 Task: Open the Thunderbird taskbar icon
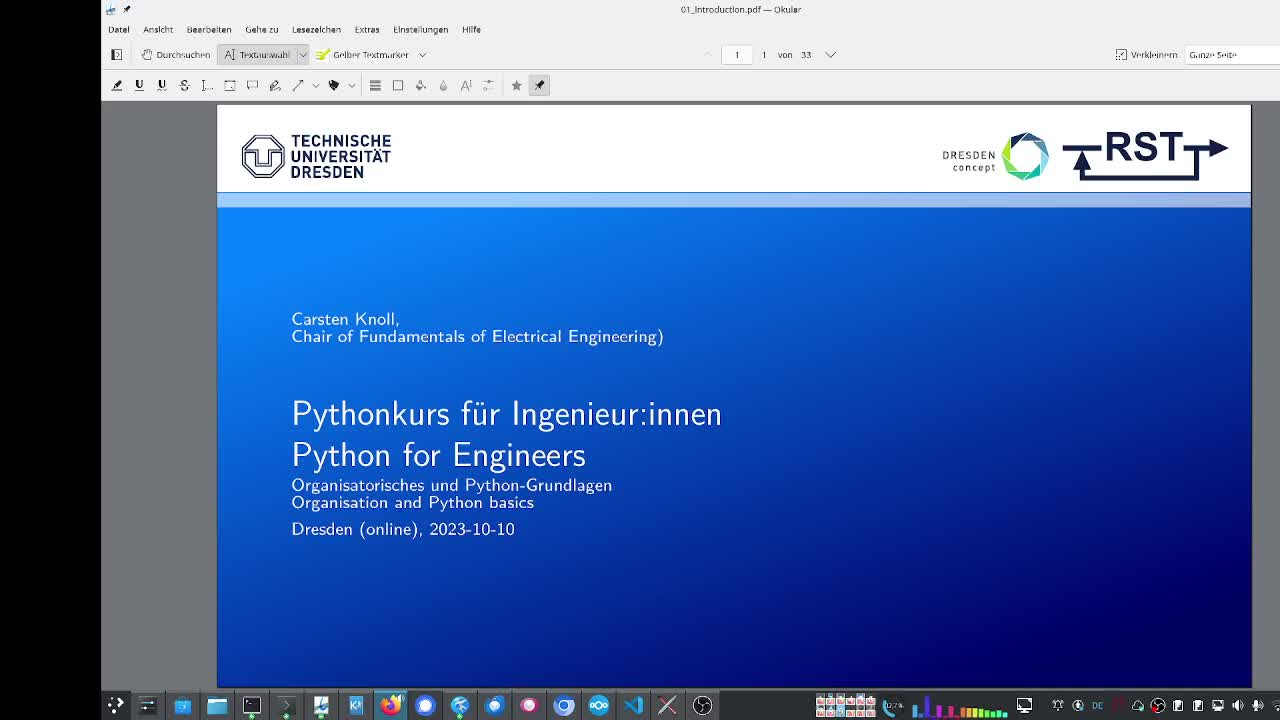point(494,705)
